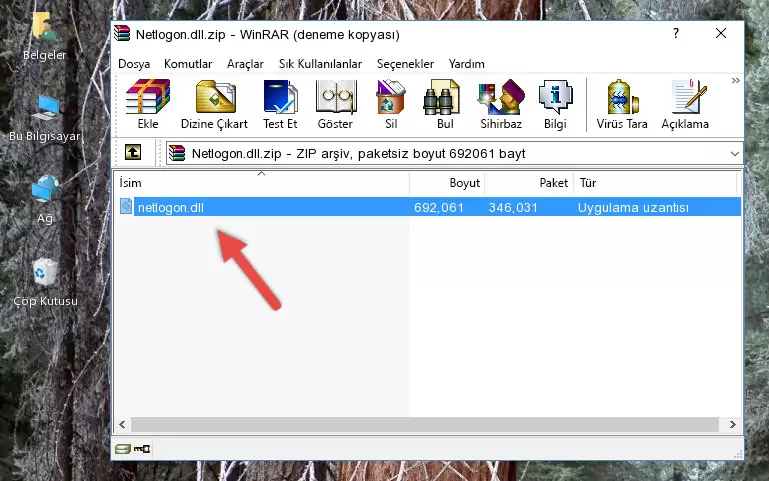Sort by Boyut column header
769x481 pixels.
[x=447, y=183]
